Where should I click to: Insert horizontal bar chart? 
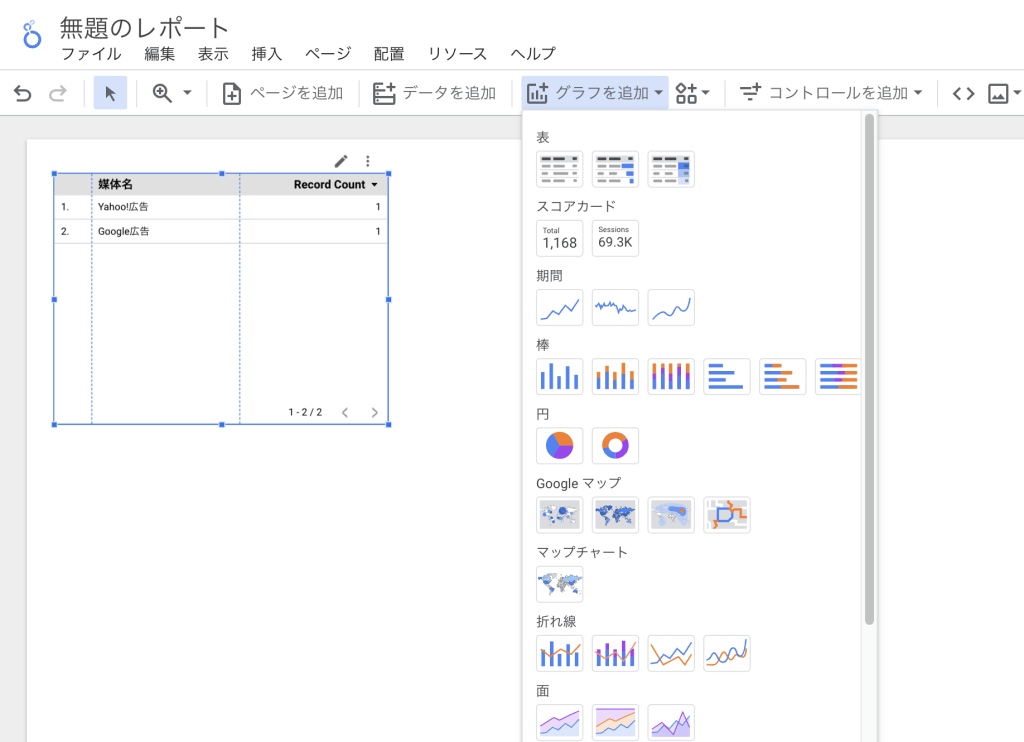(x=727, y=377)
